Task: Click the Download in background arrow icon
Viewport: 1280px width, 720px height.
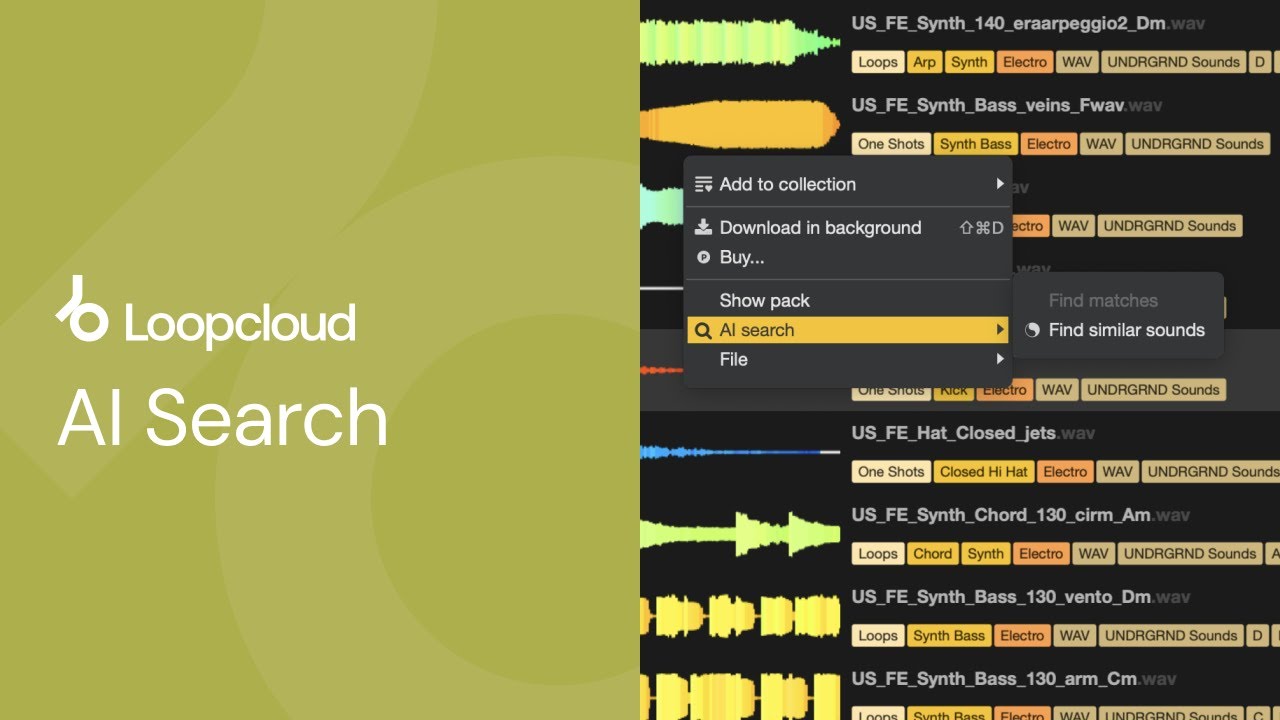Action: tap(704, 227)
